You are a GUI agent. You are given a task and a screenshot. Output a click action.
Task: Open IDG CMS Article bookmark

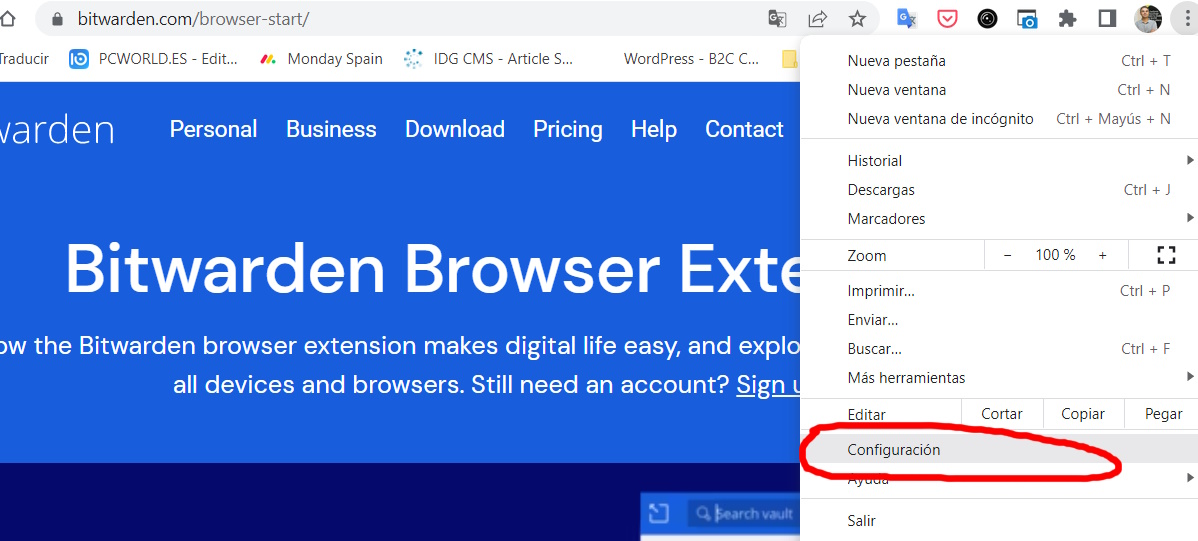click(x=488, y=59)
